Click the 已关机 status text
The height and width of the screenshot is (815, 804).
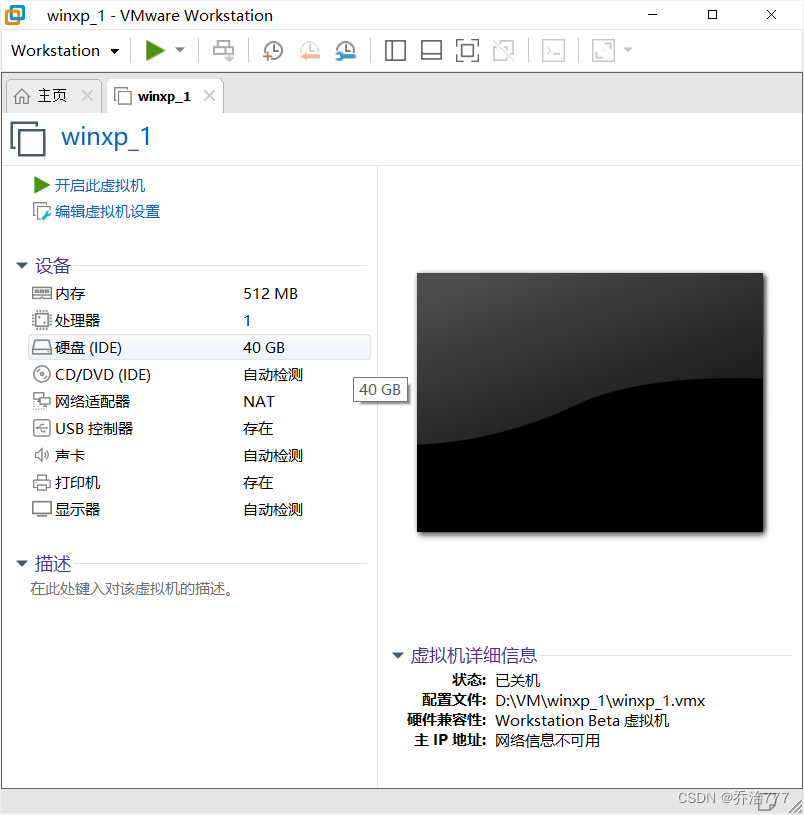[x=518, y=680]
